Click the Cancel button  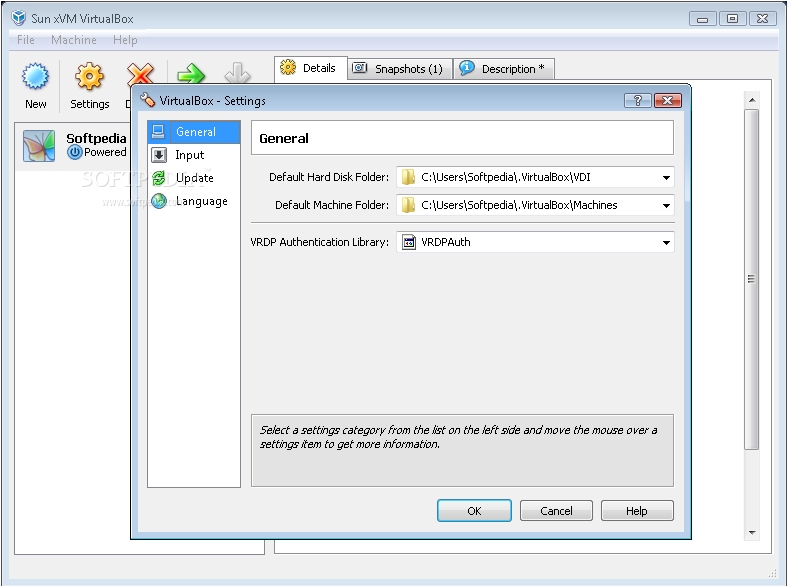(556, 511)
